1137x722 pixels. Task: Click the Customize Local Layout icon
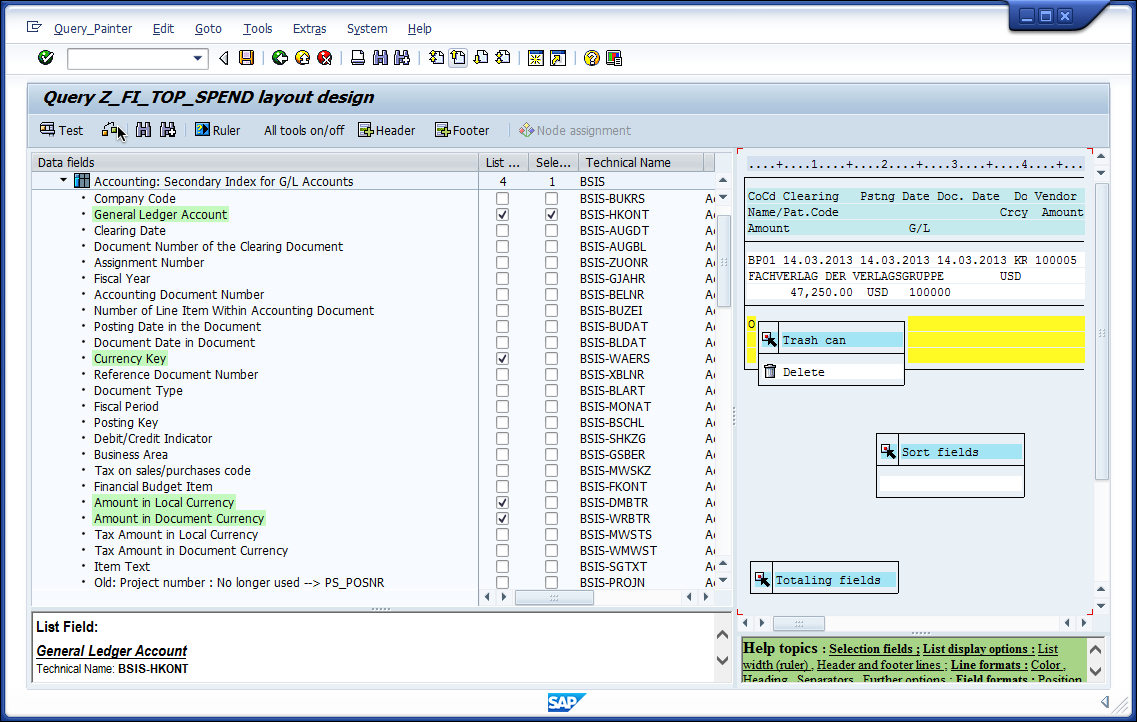coord(613,58)
